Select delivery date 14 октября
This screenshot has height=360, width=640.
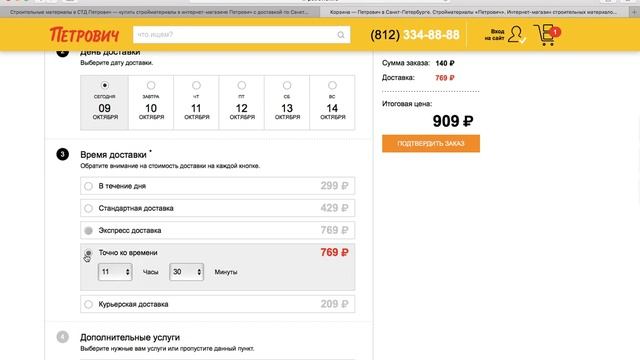[332, 102]
